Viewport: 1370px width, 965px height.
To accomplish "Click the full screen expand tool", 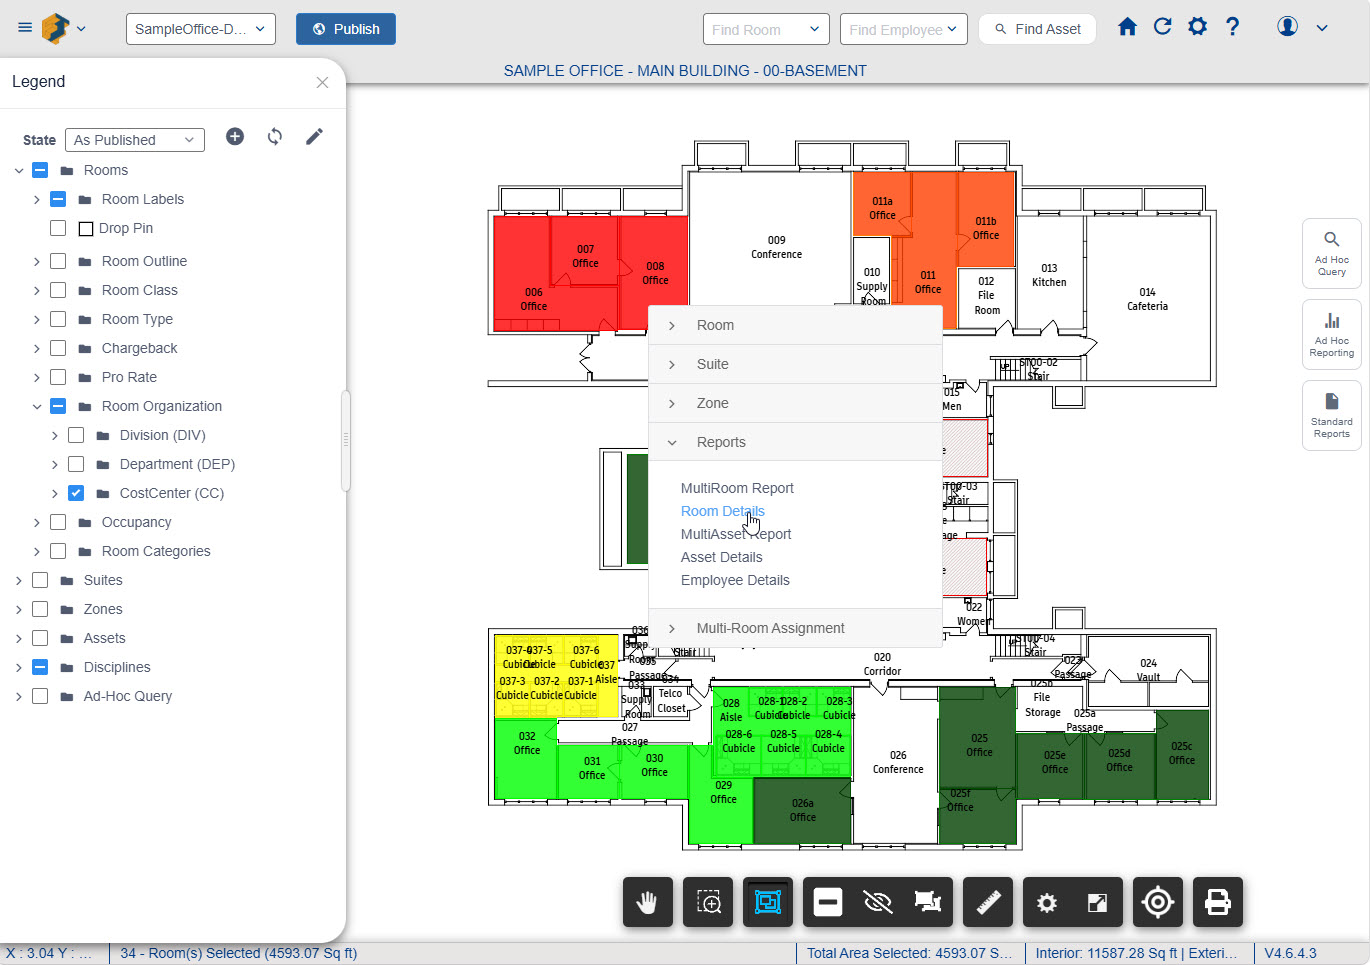I will point(1097,902).
